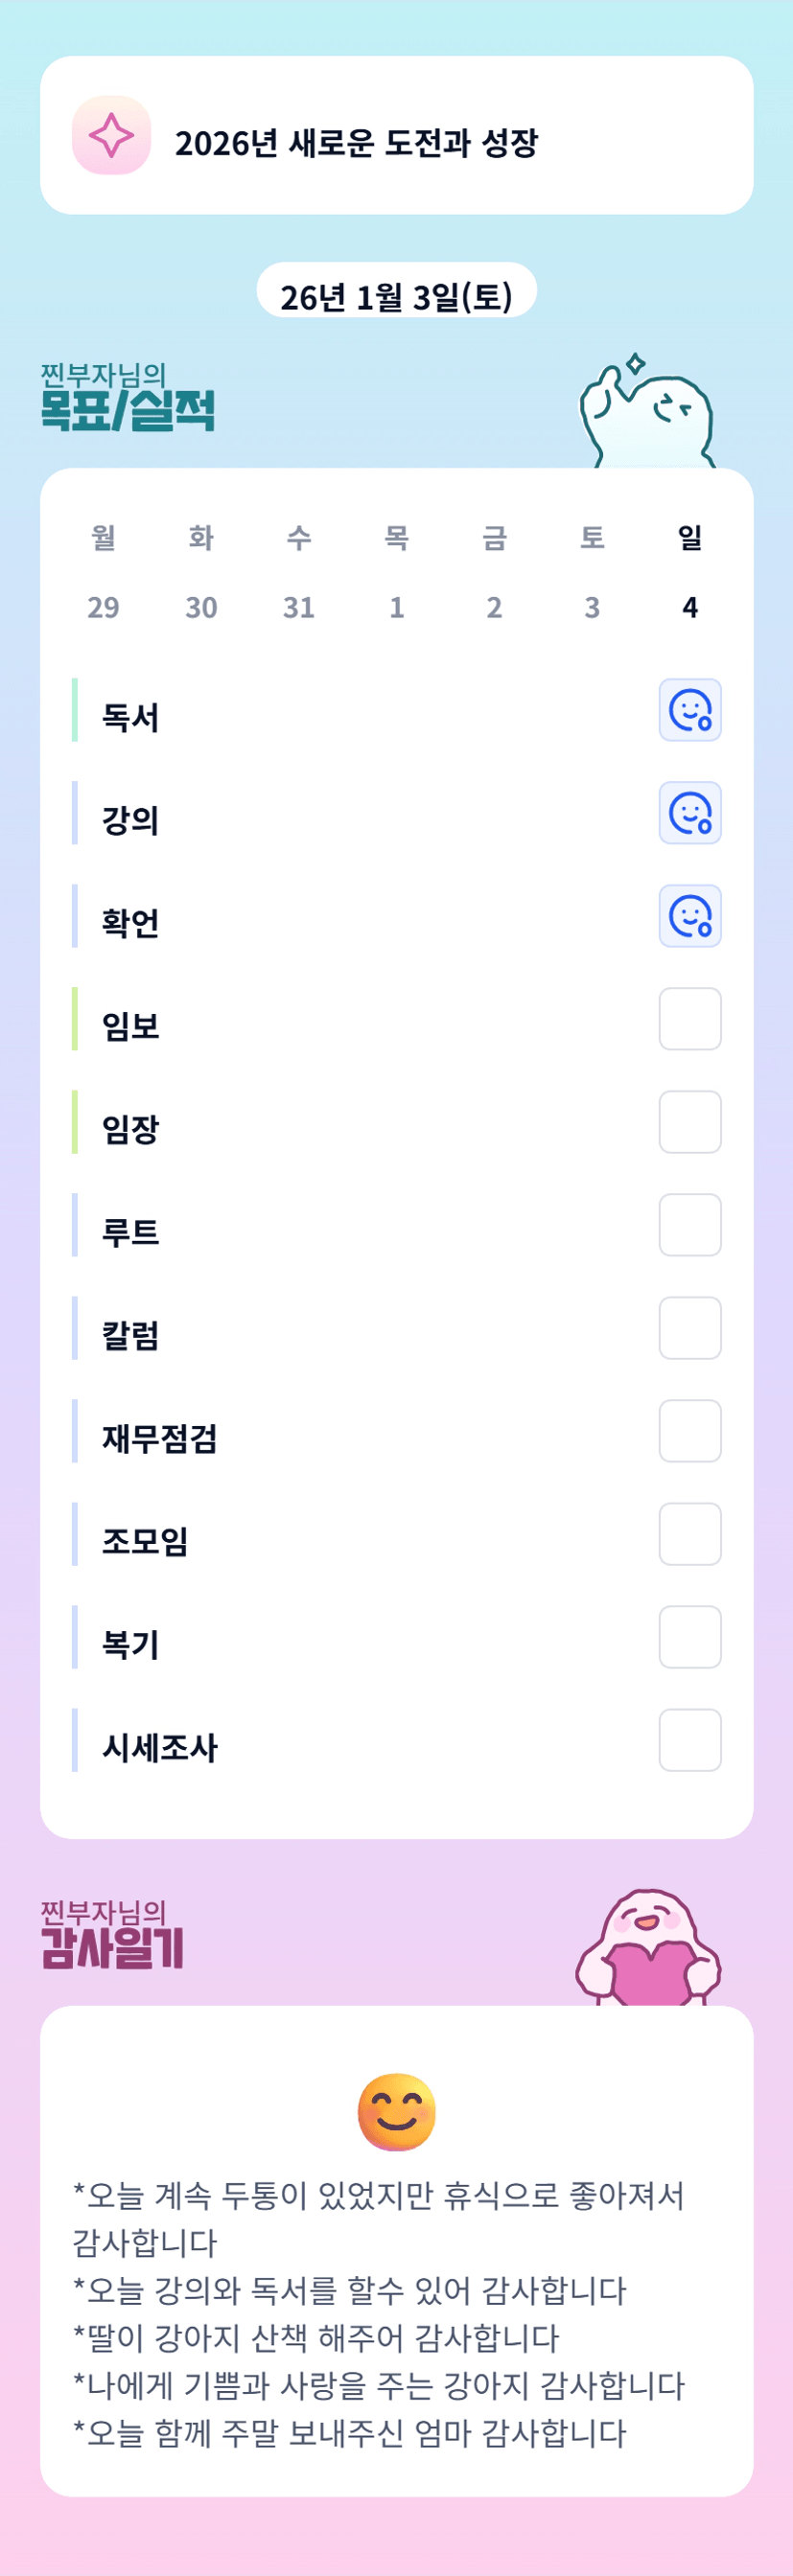The image size is (793, 2576).
Task: Select Sunday the 4th in the week row
Action: pos(690,607)
